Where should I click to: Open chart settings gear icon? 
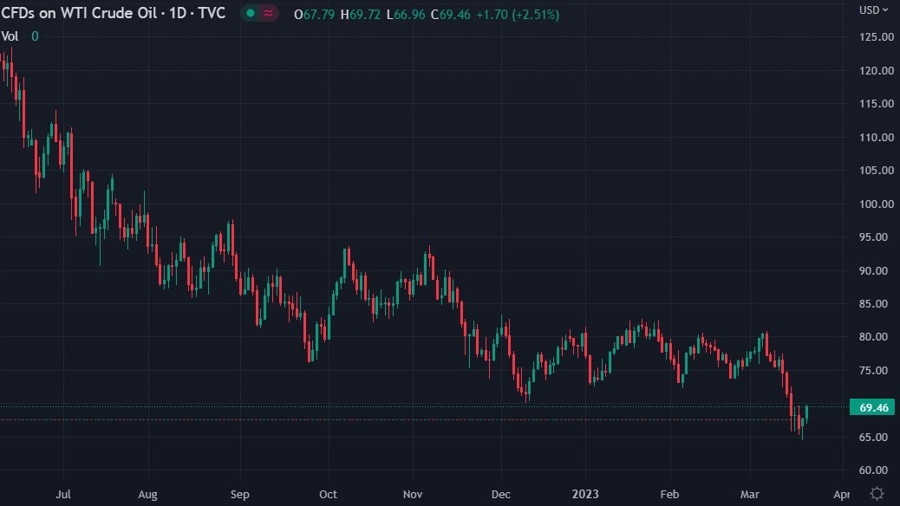877,493
